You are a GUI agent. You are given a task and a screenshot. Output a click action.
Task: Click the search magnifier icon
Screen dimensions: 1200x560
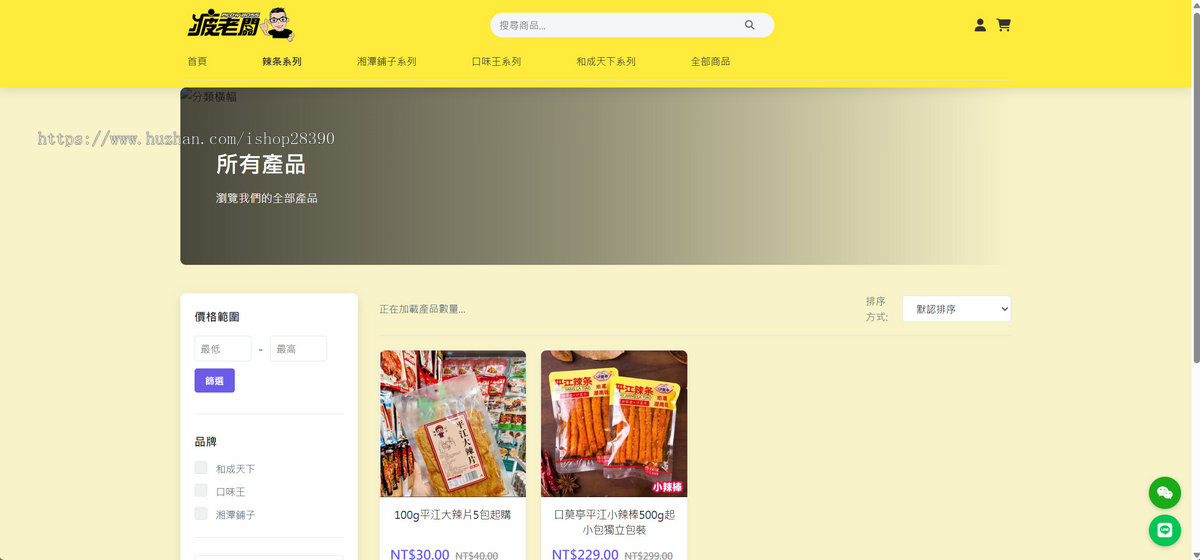[750, 25]
